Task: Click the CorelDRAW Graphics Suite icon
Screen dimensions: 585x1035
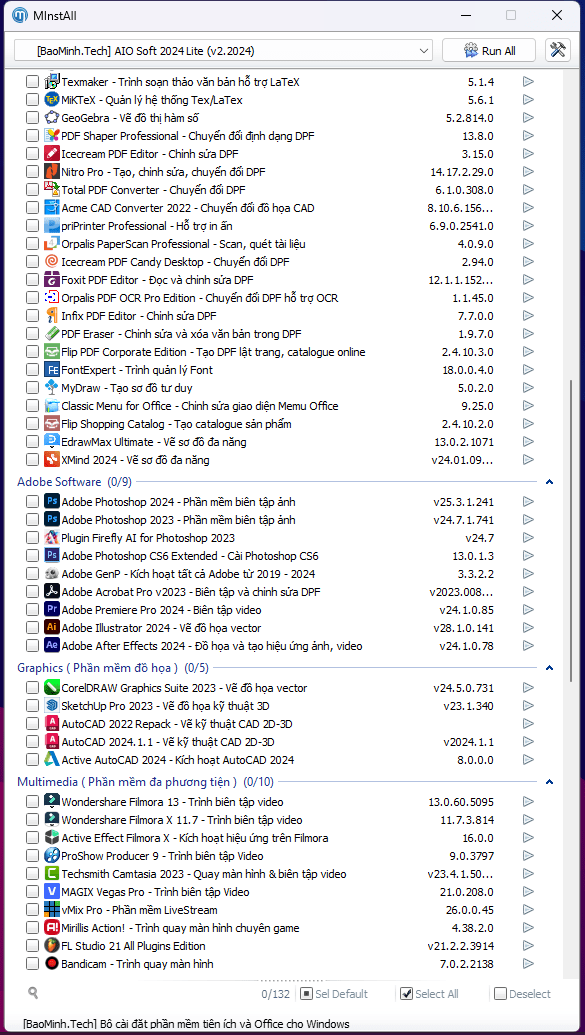Action: click(x=52, y=688)
